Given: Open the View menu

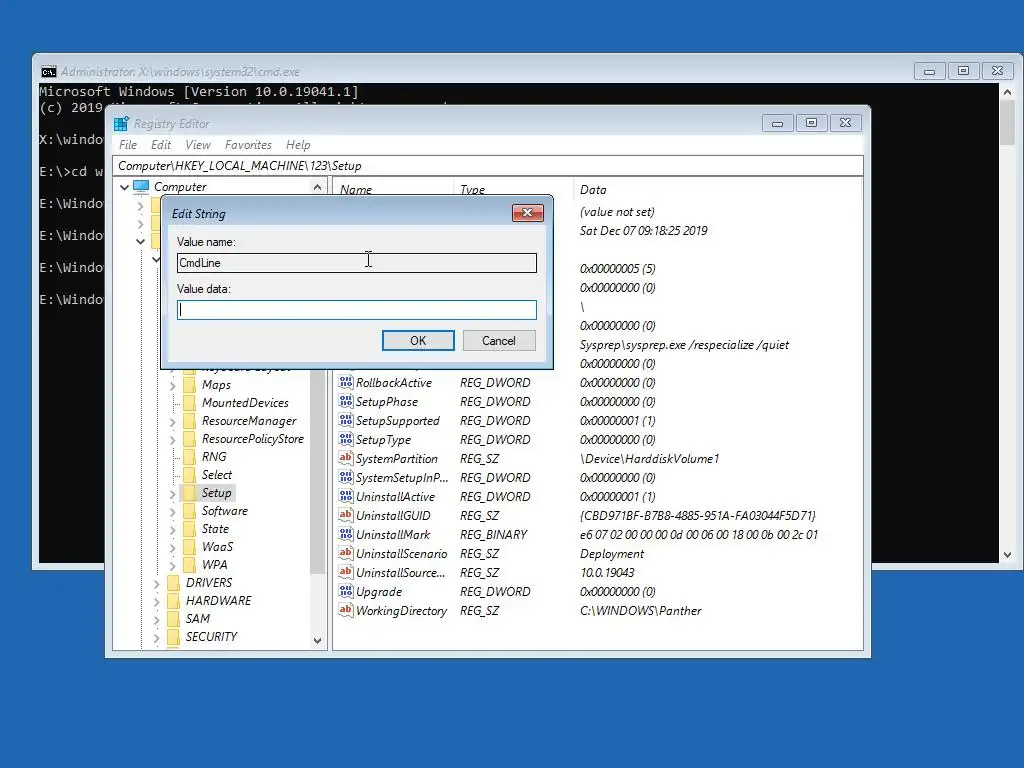Looking at the screenshot, I should click(x=197, y=145).
